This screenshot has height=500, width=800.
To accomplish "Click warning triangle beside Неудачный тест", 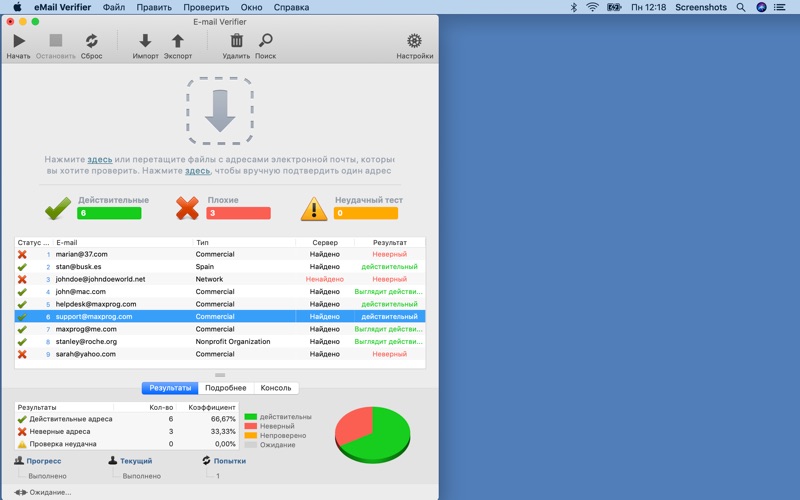I will tap(314, 209).
